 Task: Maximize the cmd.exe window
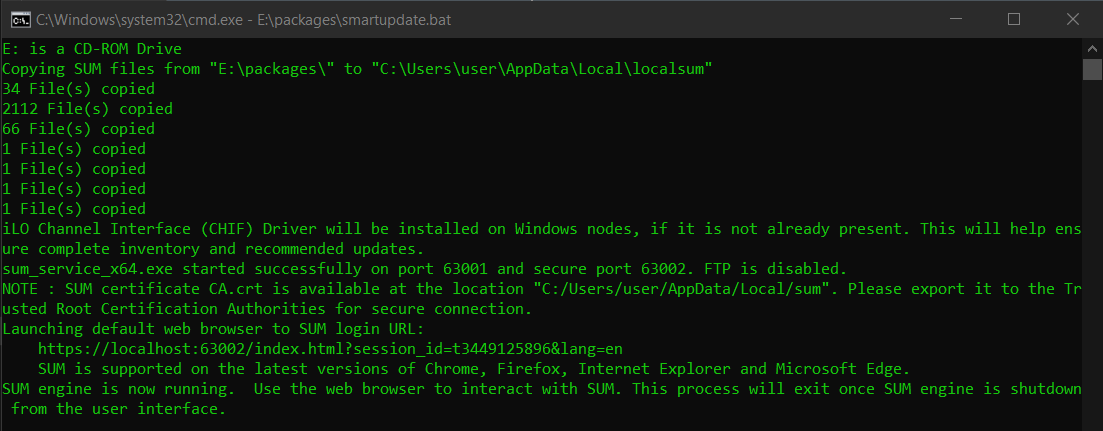[1014, 19]
